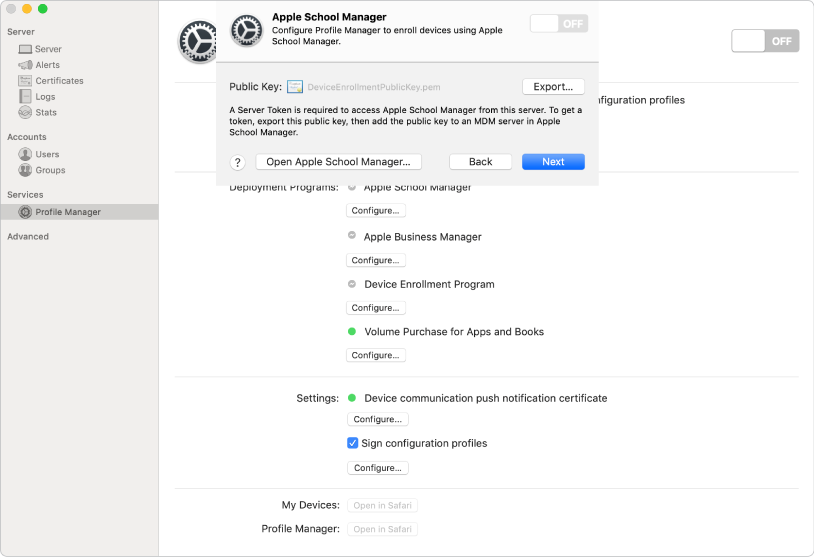Collapse the Services sidebar section
This screenshot has height=559, width=814.
click(x=25, y=195)
